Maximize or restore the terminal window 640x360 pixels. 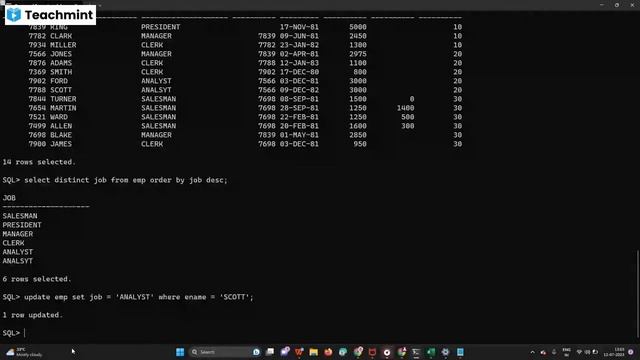pos(617,5)
